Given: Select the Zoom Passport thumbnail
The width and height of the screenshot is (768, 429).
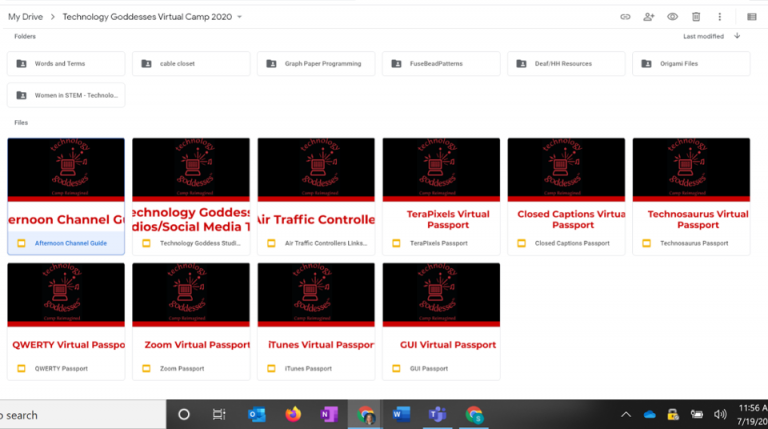Looking at the screenshot, I should click(191, 310).
